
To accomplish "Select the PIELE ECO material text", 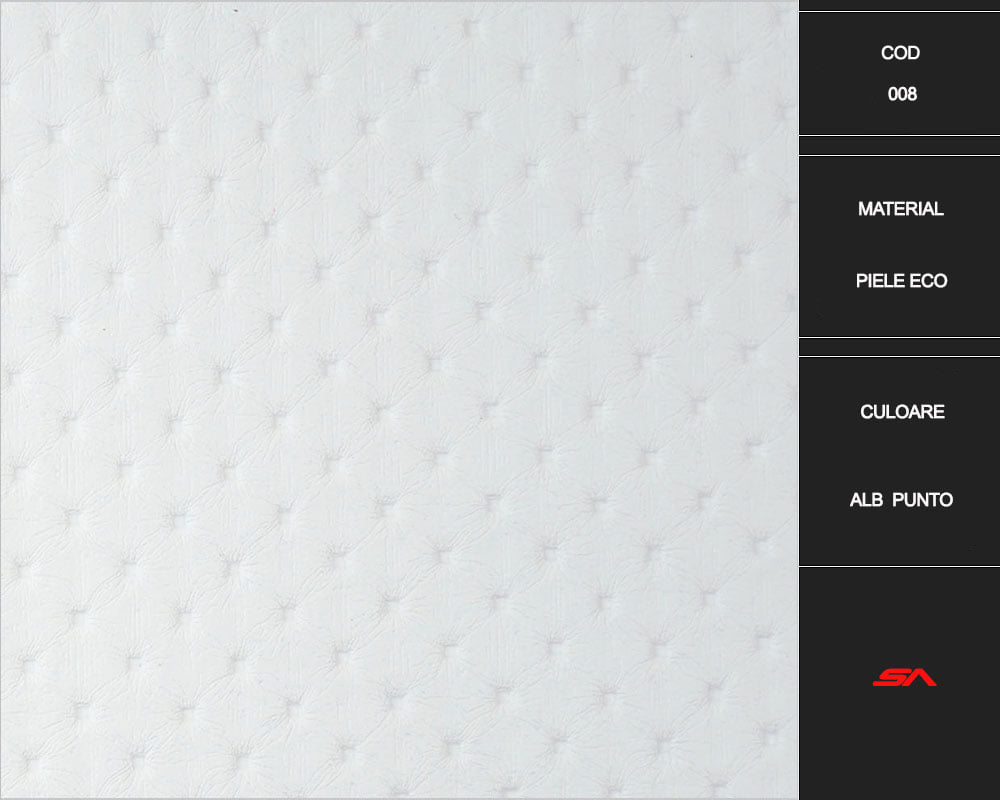I will 901,281.
